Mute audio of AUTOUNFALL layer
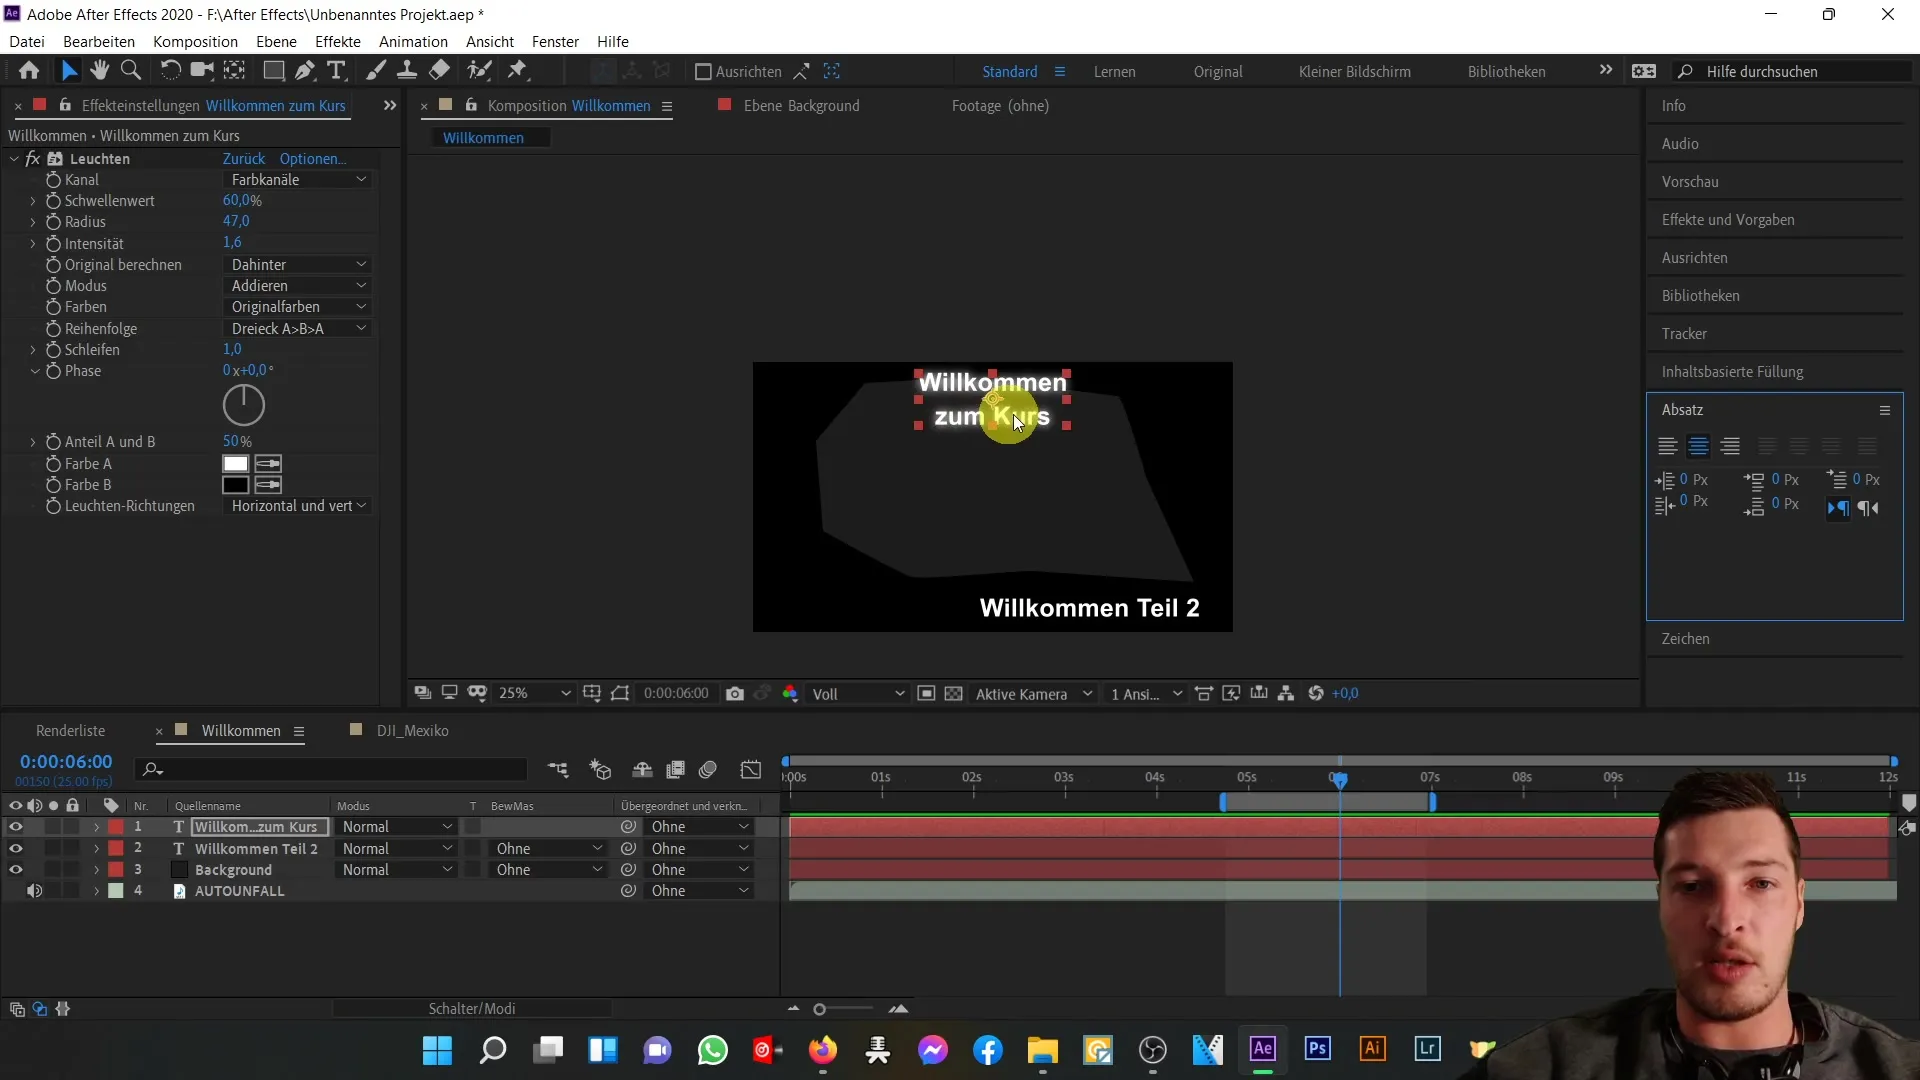The height and width of the screenshot is (1080, 1920). (x=34, y=890)
